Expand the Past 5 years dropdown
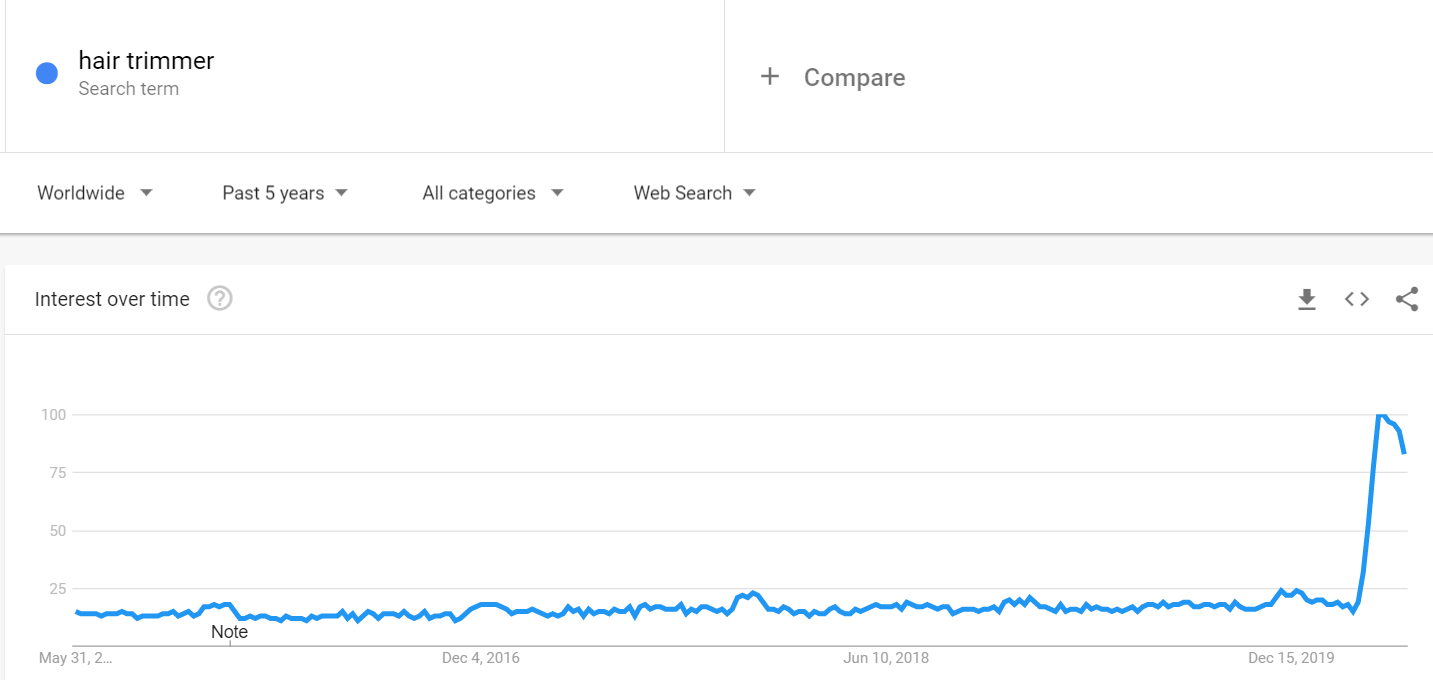Viewport: 1433px width, 680px height. [x=285, y=193]
